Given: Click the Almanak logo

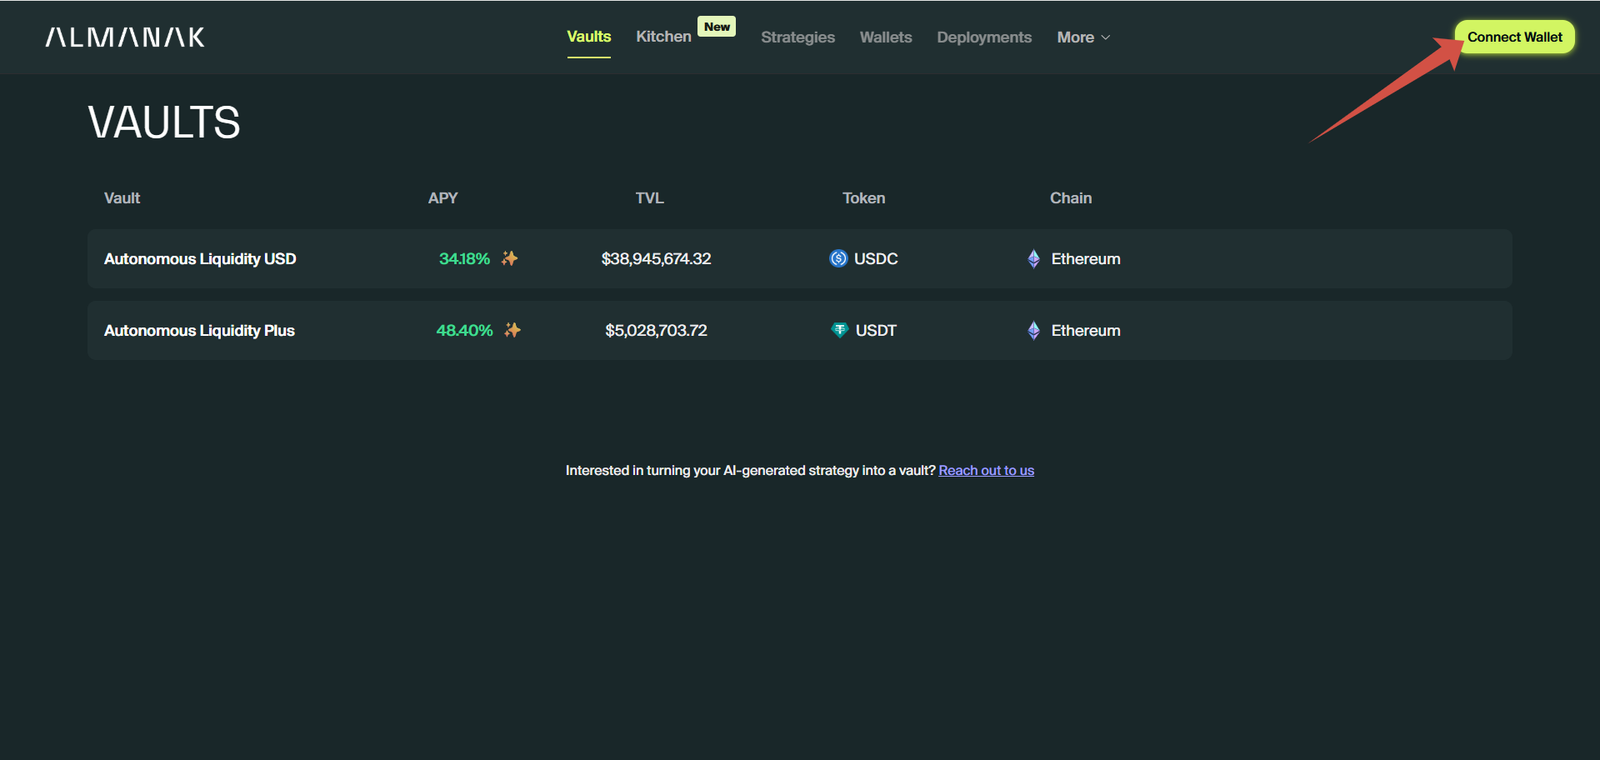Looking at the screenshot, I should pos(125,37).
